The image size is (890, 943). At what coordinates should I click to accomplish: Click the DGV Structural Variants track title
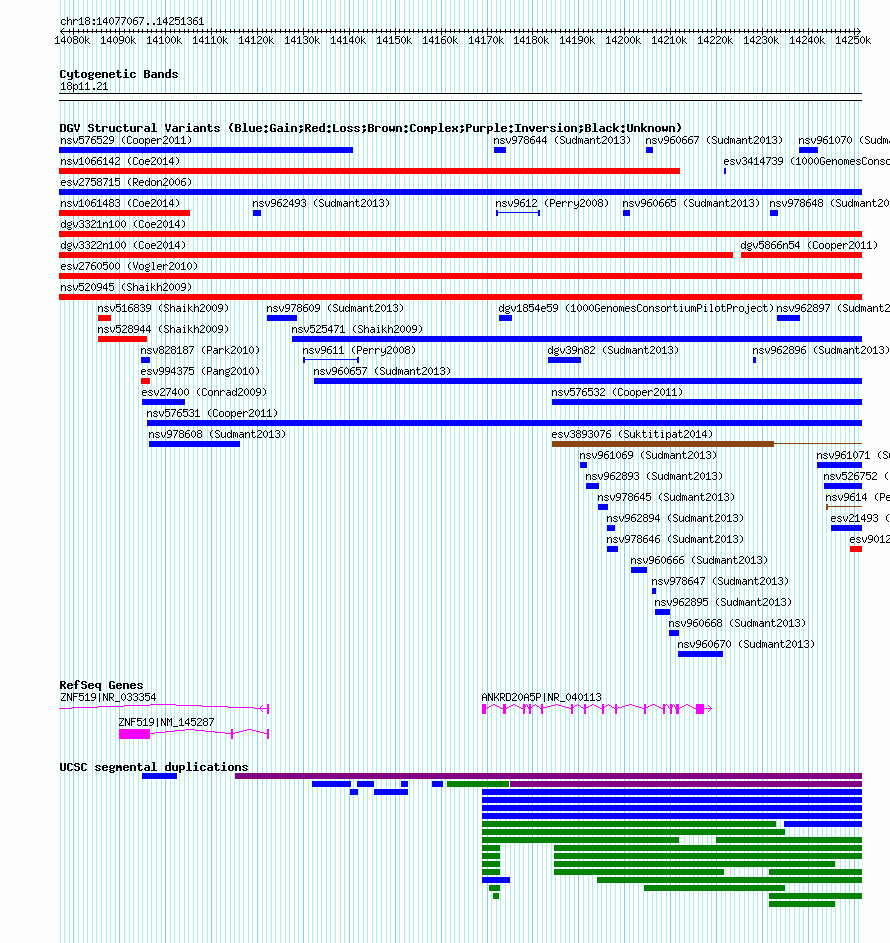(370, 128)
